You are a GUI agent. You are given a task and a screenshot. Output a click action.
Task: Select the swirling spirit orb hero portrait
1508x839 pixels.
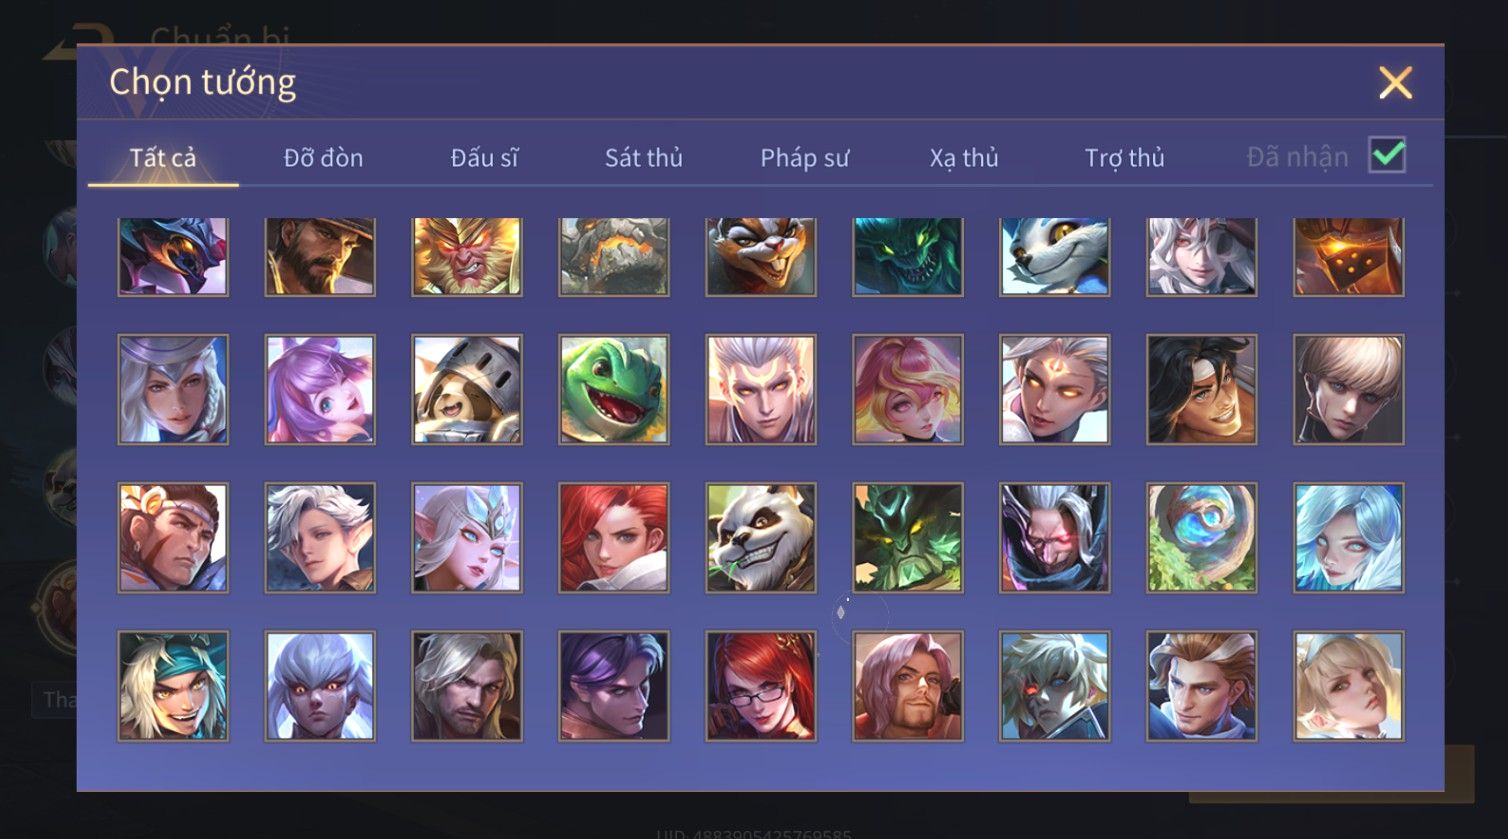1202,537
